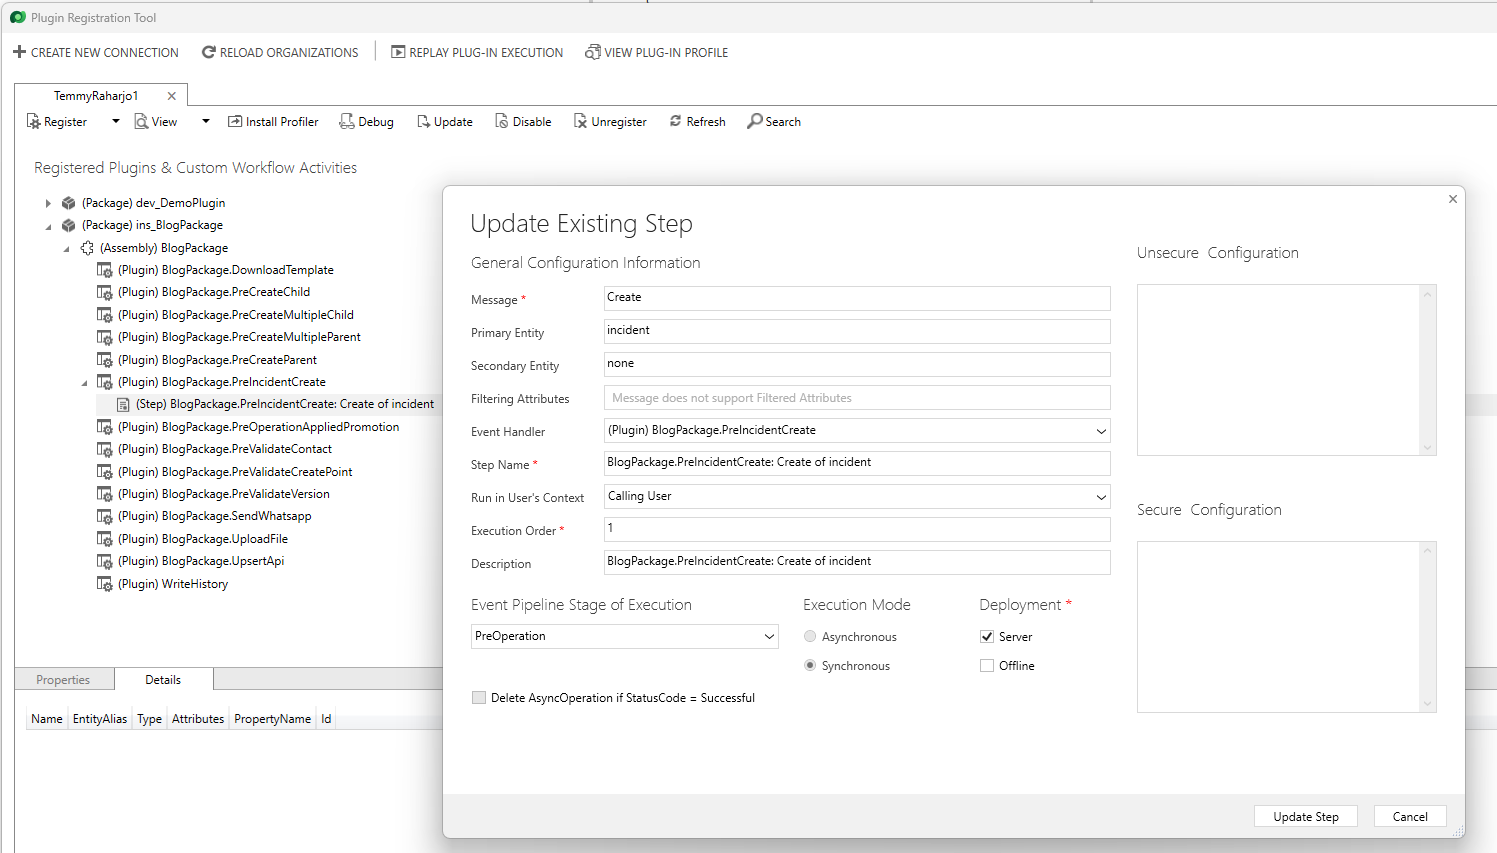Screen dimensions: 1497x853
Task: Click the Secure Configuration text area
Action: pos(1278,627)
